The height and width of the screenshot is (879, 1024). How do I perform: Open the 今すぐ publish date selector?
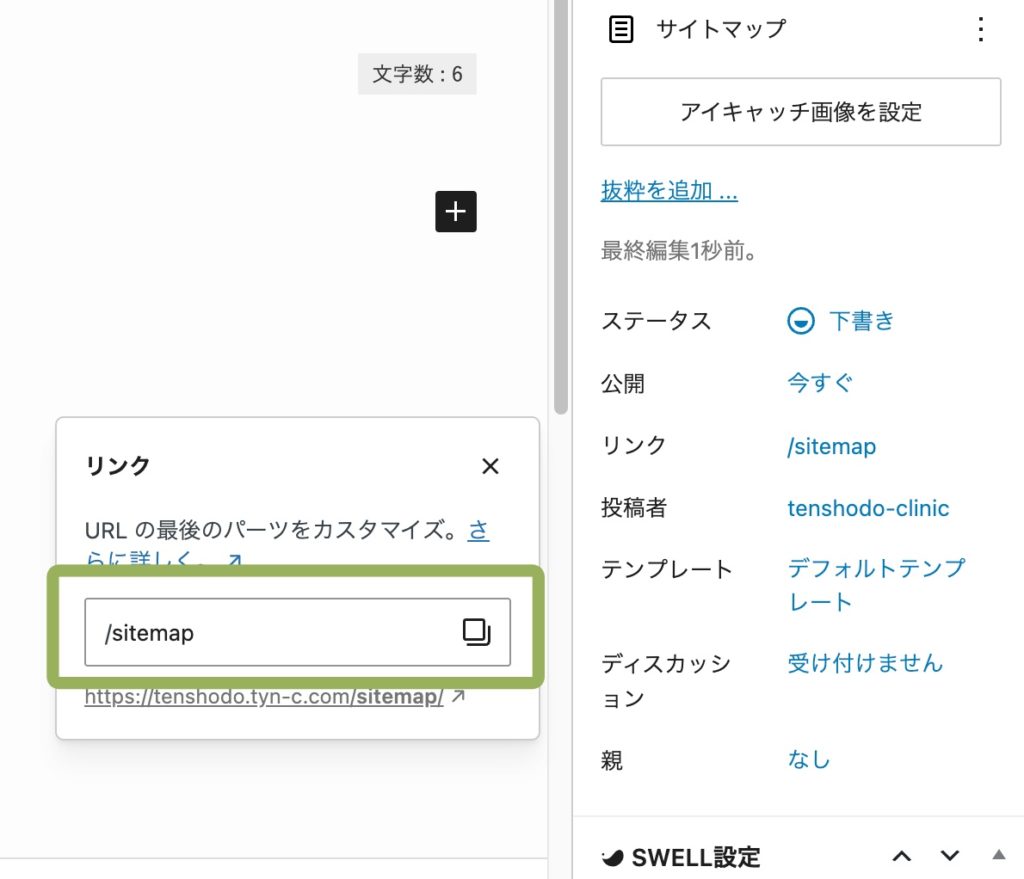pos(819,382)
